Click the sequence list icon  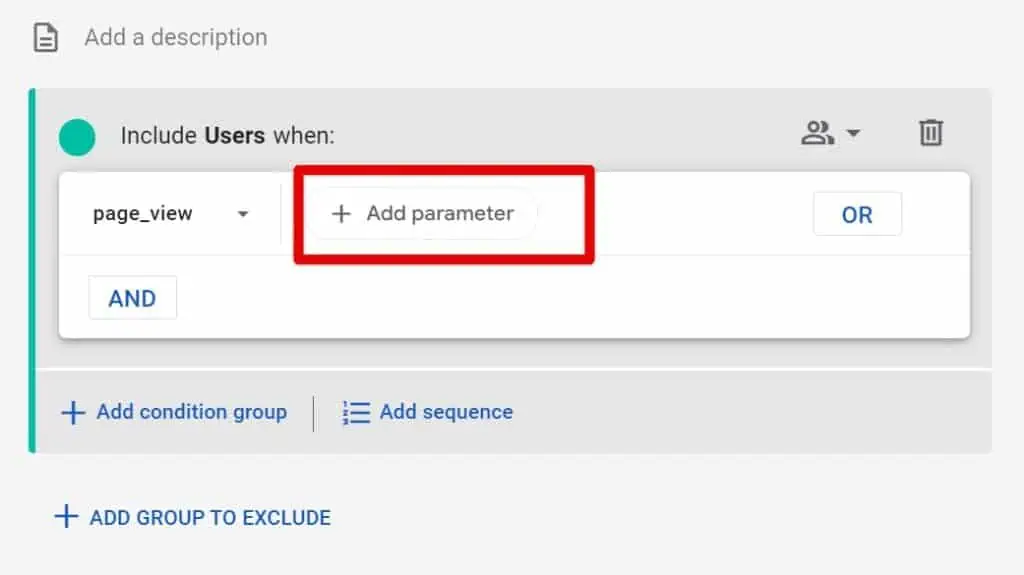pyautogui.click(x=356, y=413)
